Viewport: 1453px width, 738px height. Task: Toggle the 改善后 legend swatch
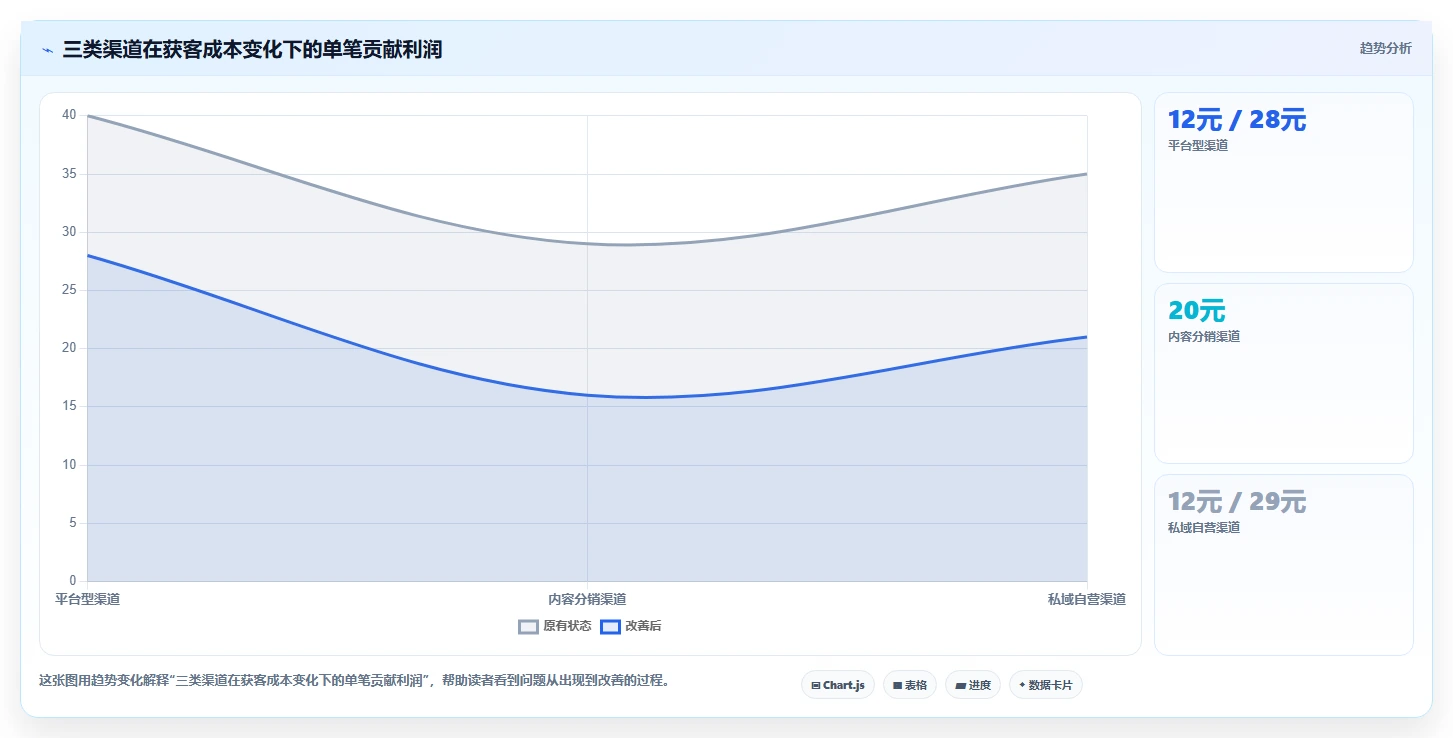pos(610,627)
